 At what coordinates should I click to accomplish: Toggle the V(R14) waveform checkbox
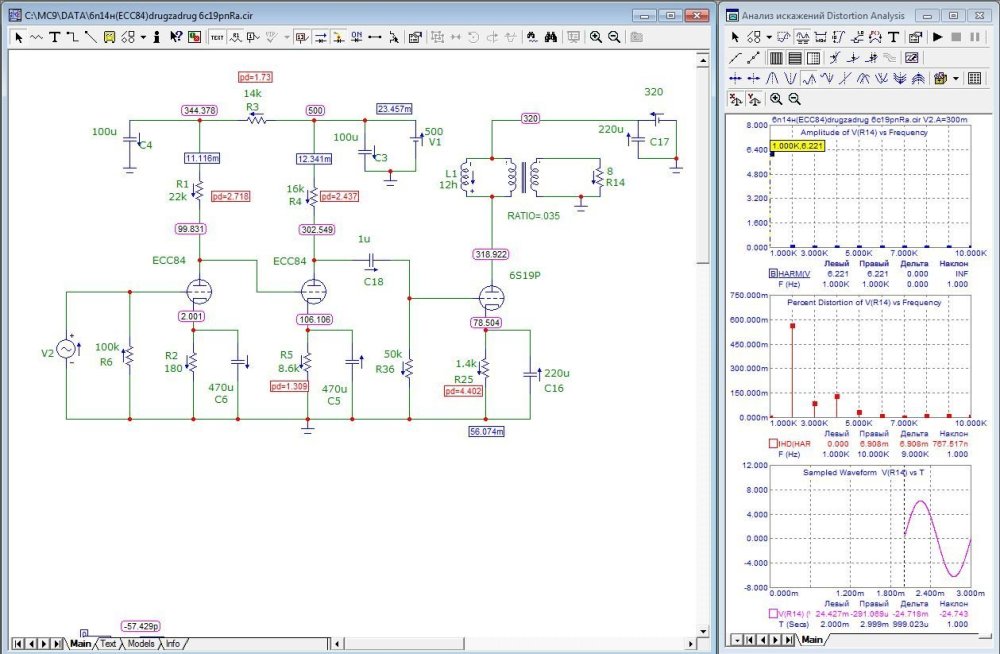click(772, 613)
